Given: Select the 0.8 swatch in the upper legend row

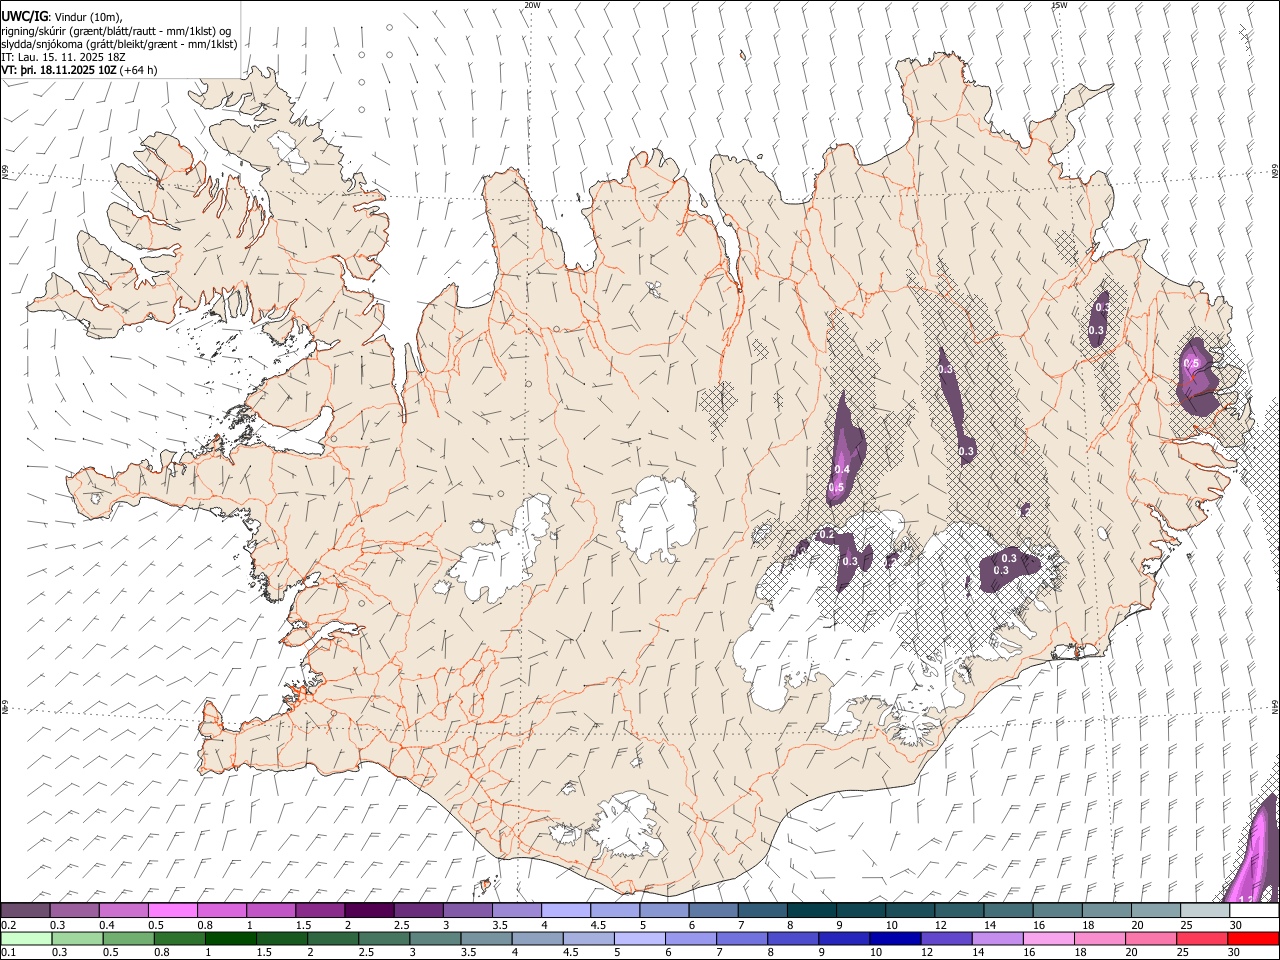Looking at the screenshot, I should [x=222, y=911].
